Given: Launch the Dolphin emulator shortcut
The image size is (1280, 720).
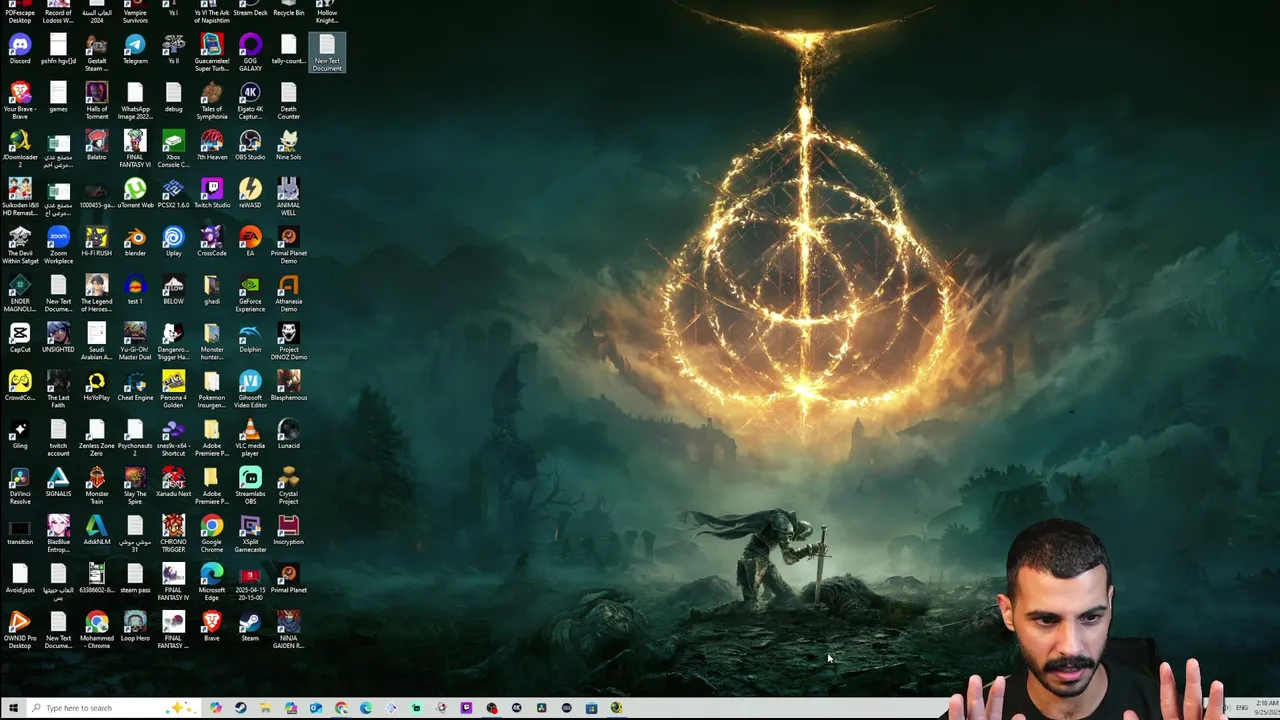Looking at the screenshot, I should click(250, 337).
